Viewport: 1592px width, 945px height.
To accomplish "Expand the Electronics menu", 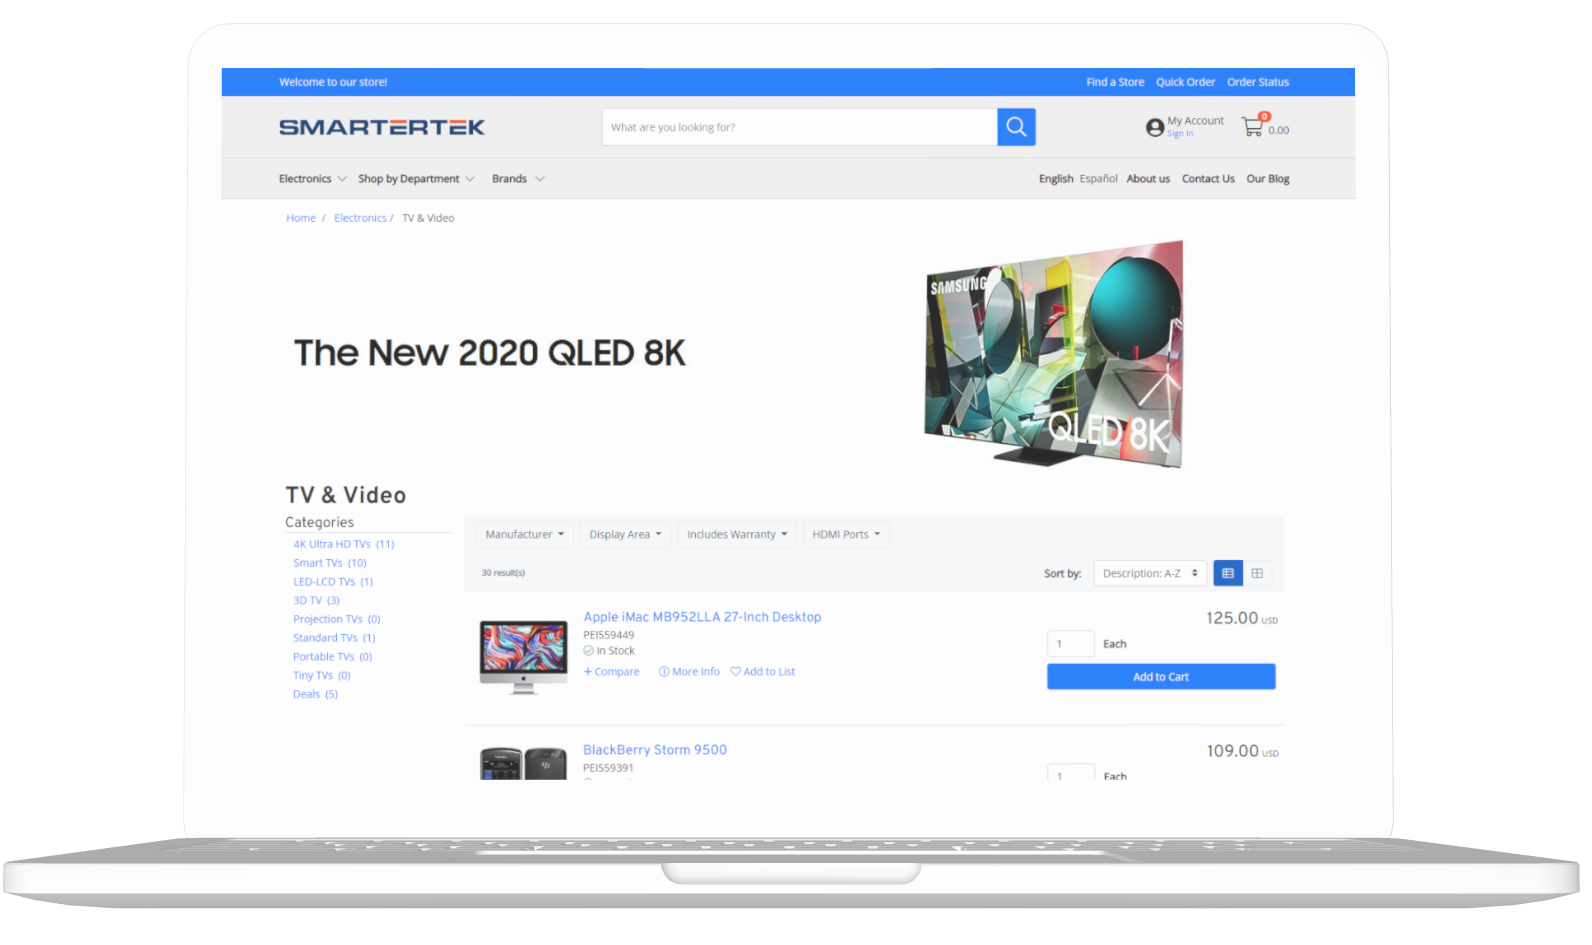I will point(312,179).
